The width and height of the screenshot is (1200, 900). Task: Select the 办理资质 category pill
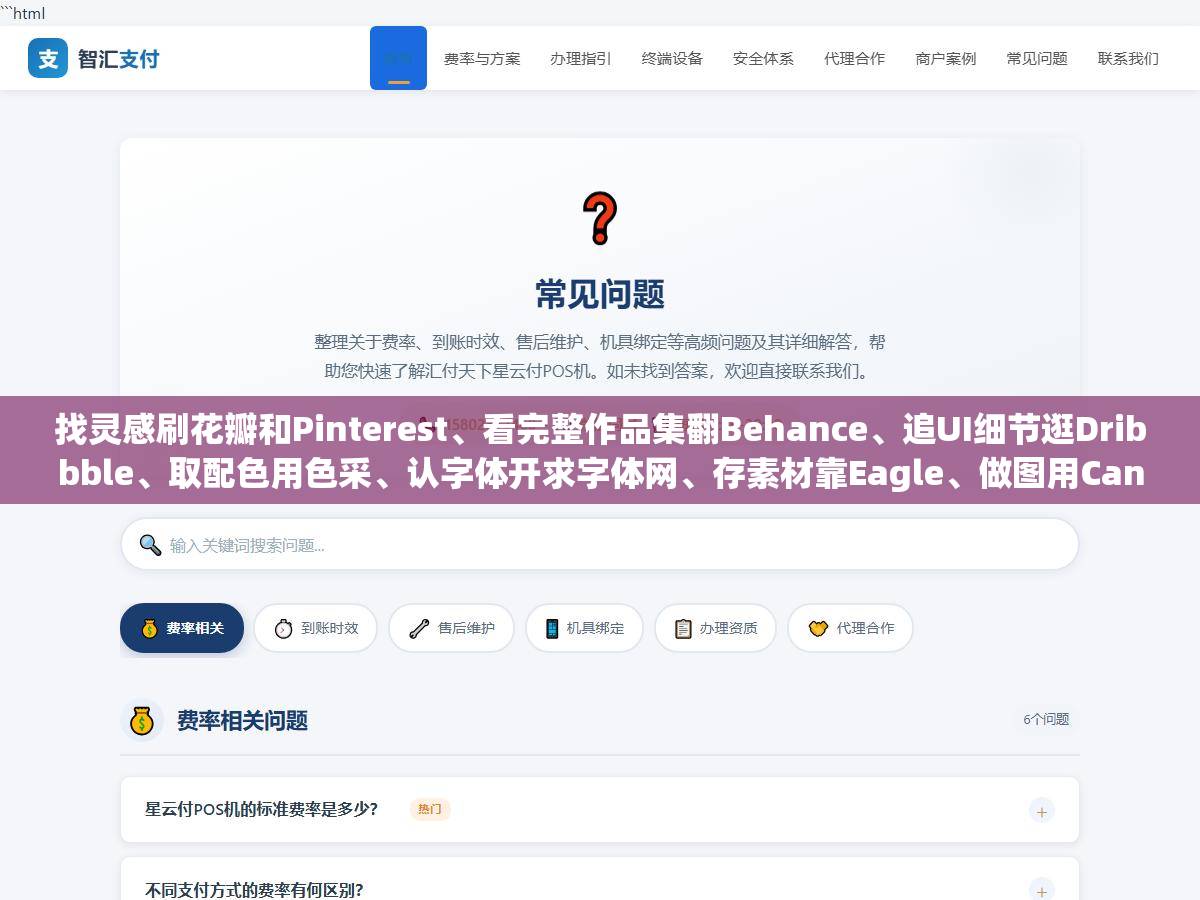[715, 628]
